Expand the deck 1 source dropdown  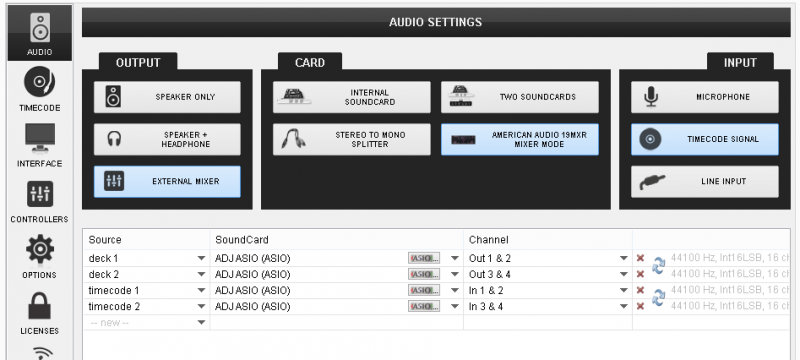[202, 259]
